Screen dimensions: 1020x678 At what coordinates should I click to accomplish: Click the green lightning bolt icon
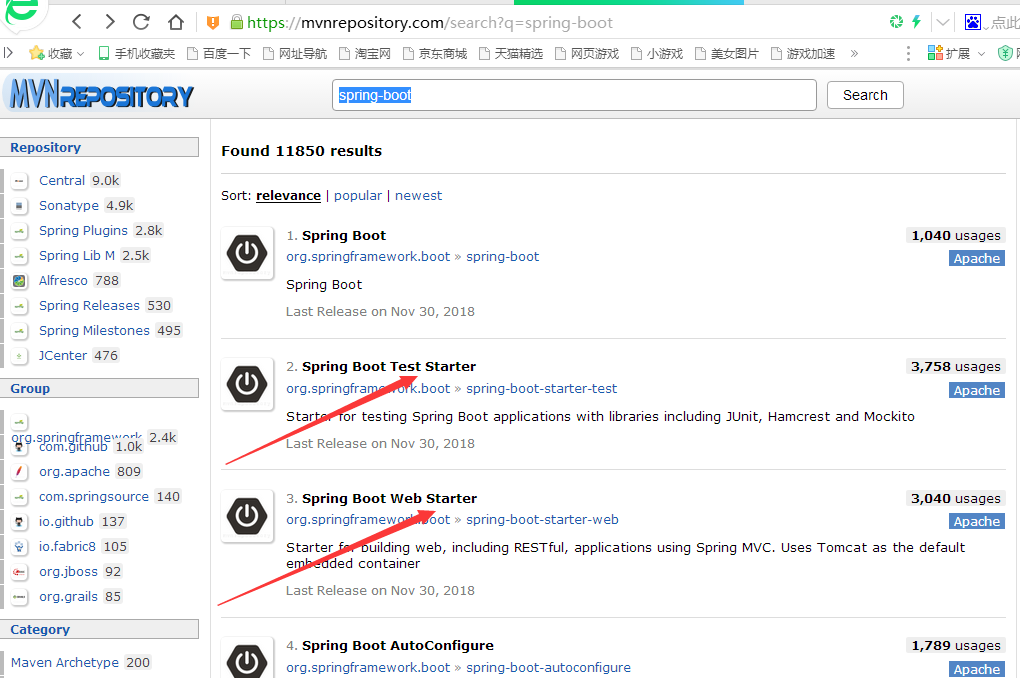(x=917, y=21)
